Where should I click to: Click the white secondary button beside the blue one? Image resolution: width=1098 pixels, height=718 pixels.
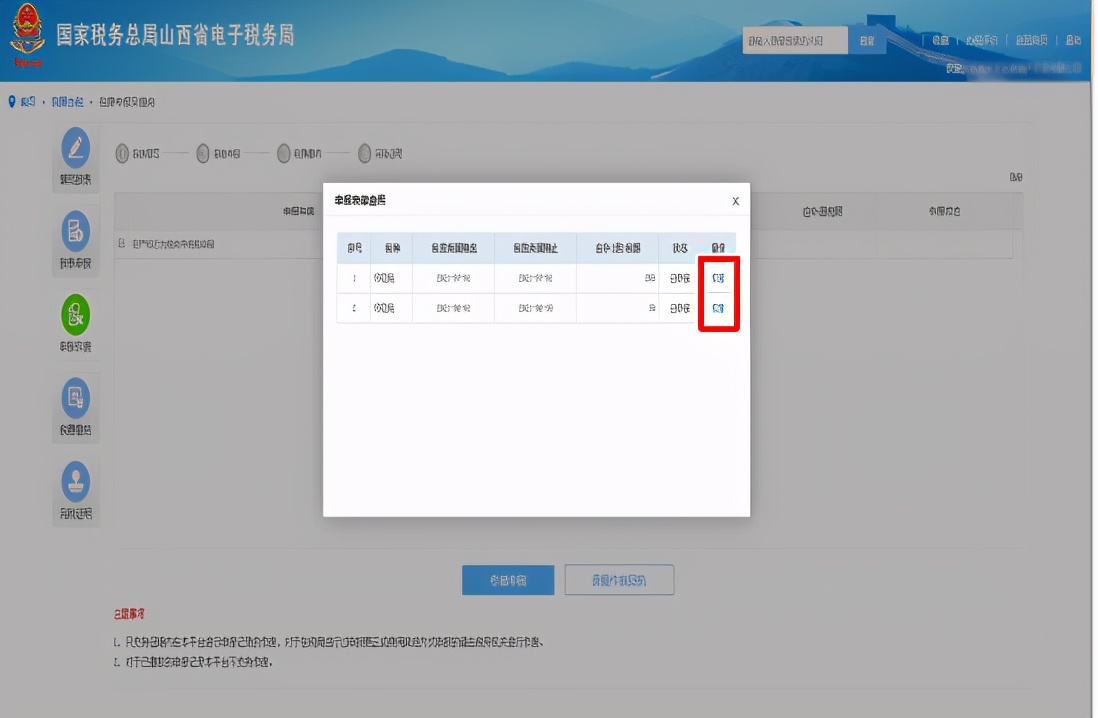620,579
